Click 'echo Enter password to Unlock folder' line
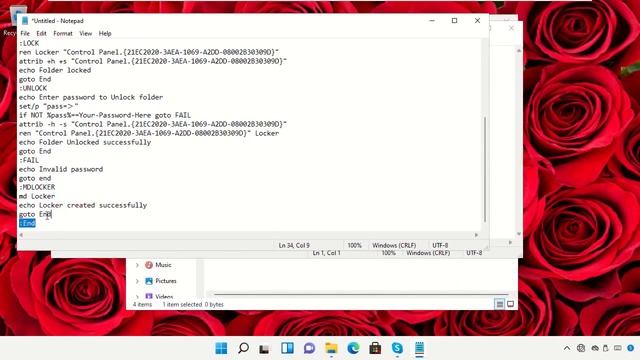 91,97
